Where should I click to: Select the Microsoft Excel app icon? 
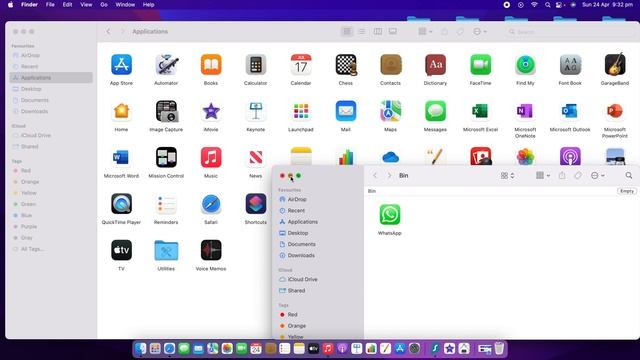[480, 111]
